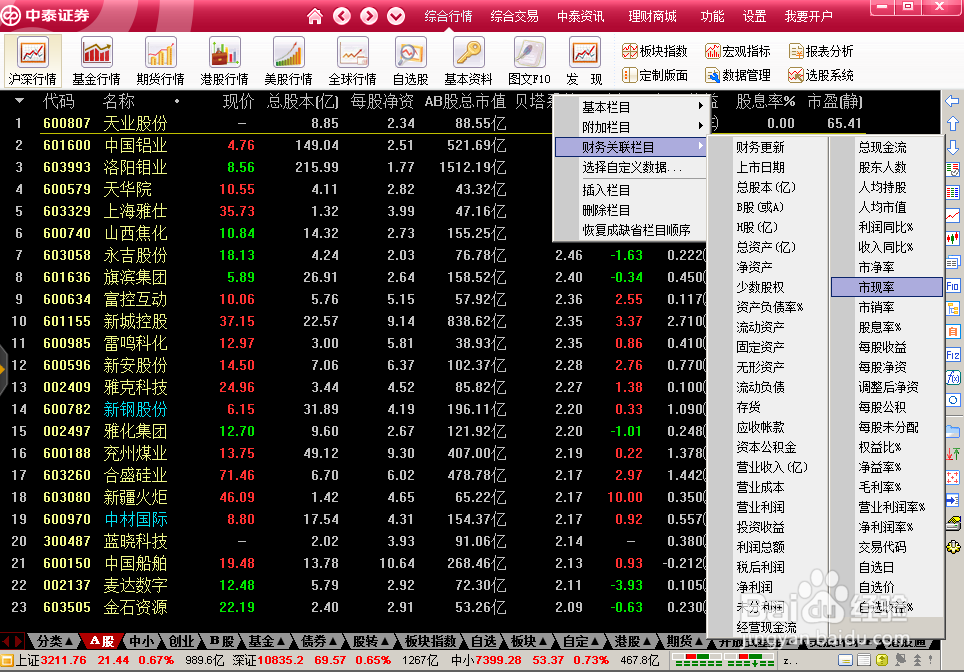Open the 沪深行情 toolbar icon
This screenshot has width=964, height=672.
pyautogui.click(x=33, y=61)
